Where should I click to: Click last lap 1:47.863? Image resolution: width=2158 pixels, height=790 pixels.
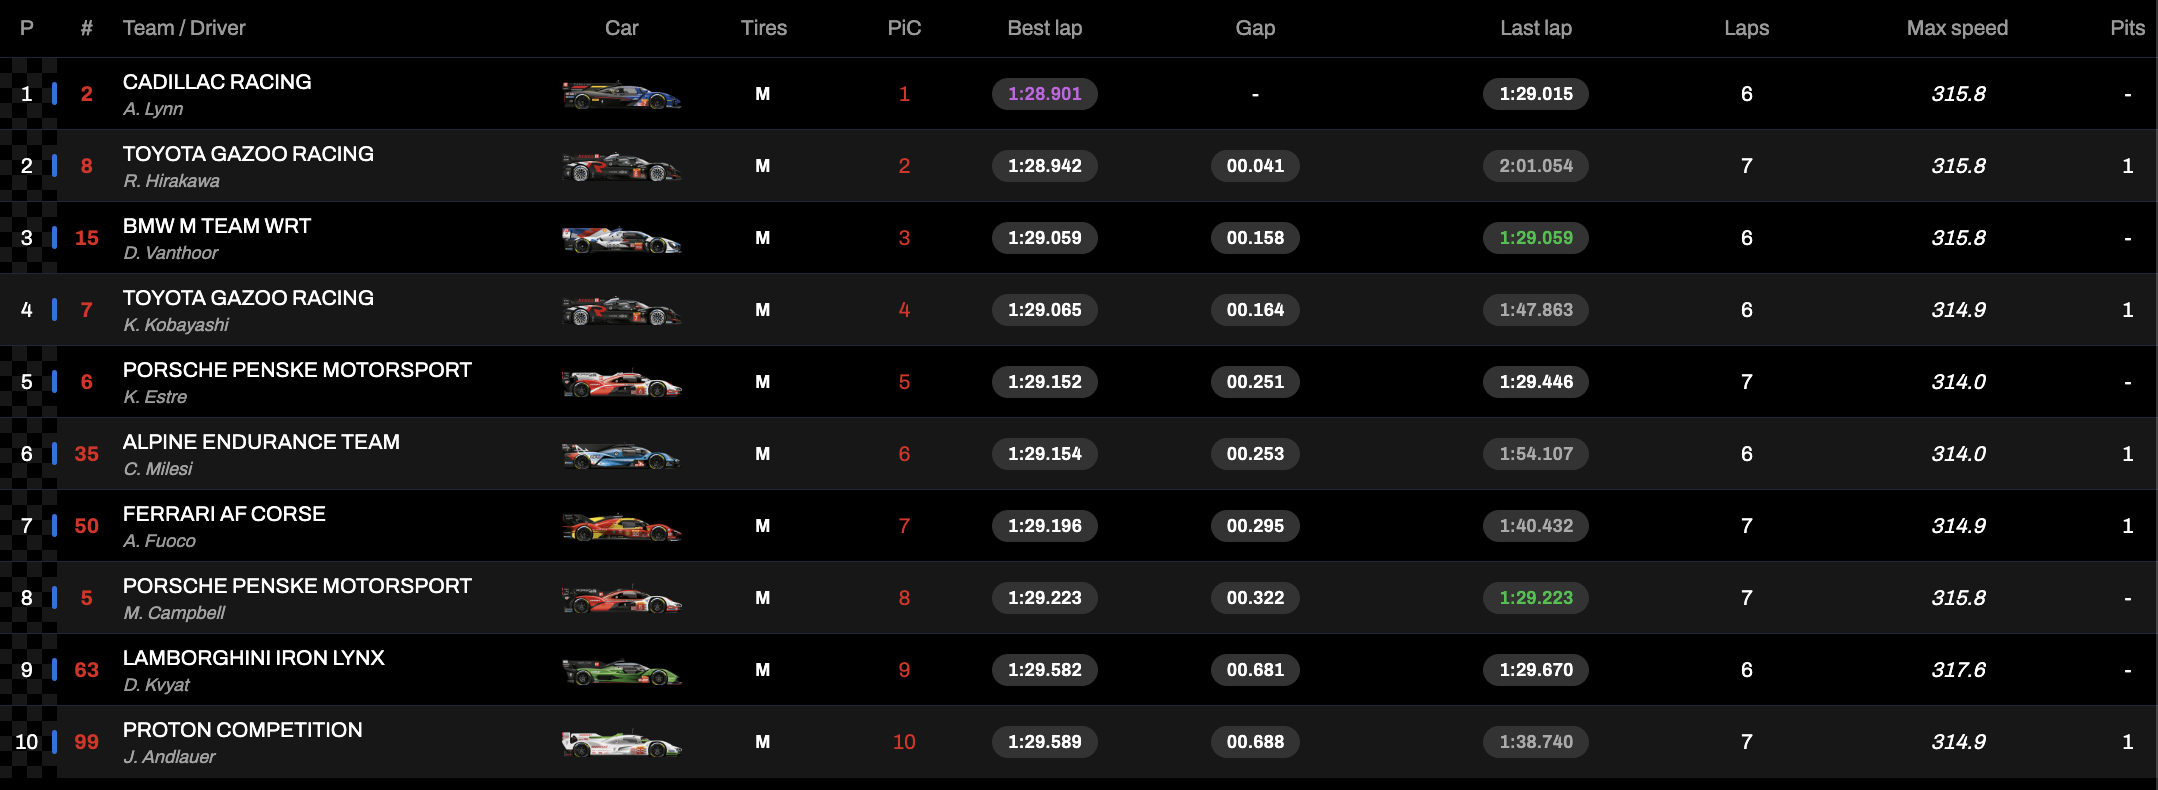(x=1536, y=310)
